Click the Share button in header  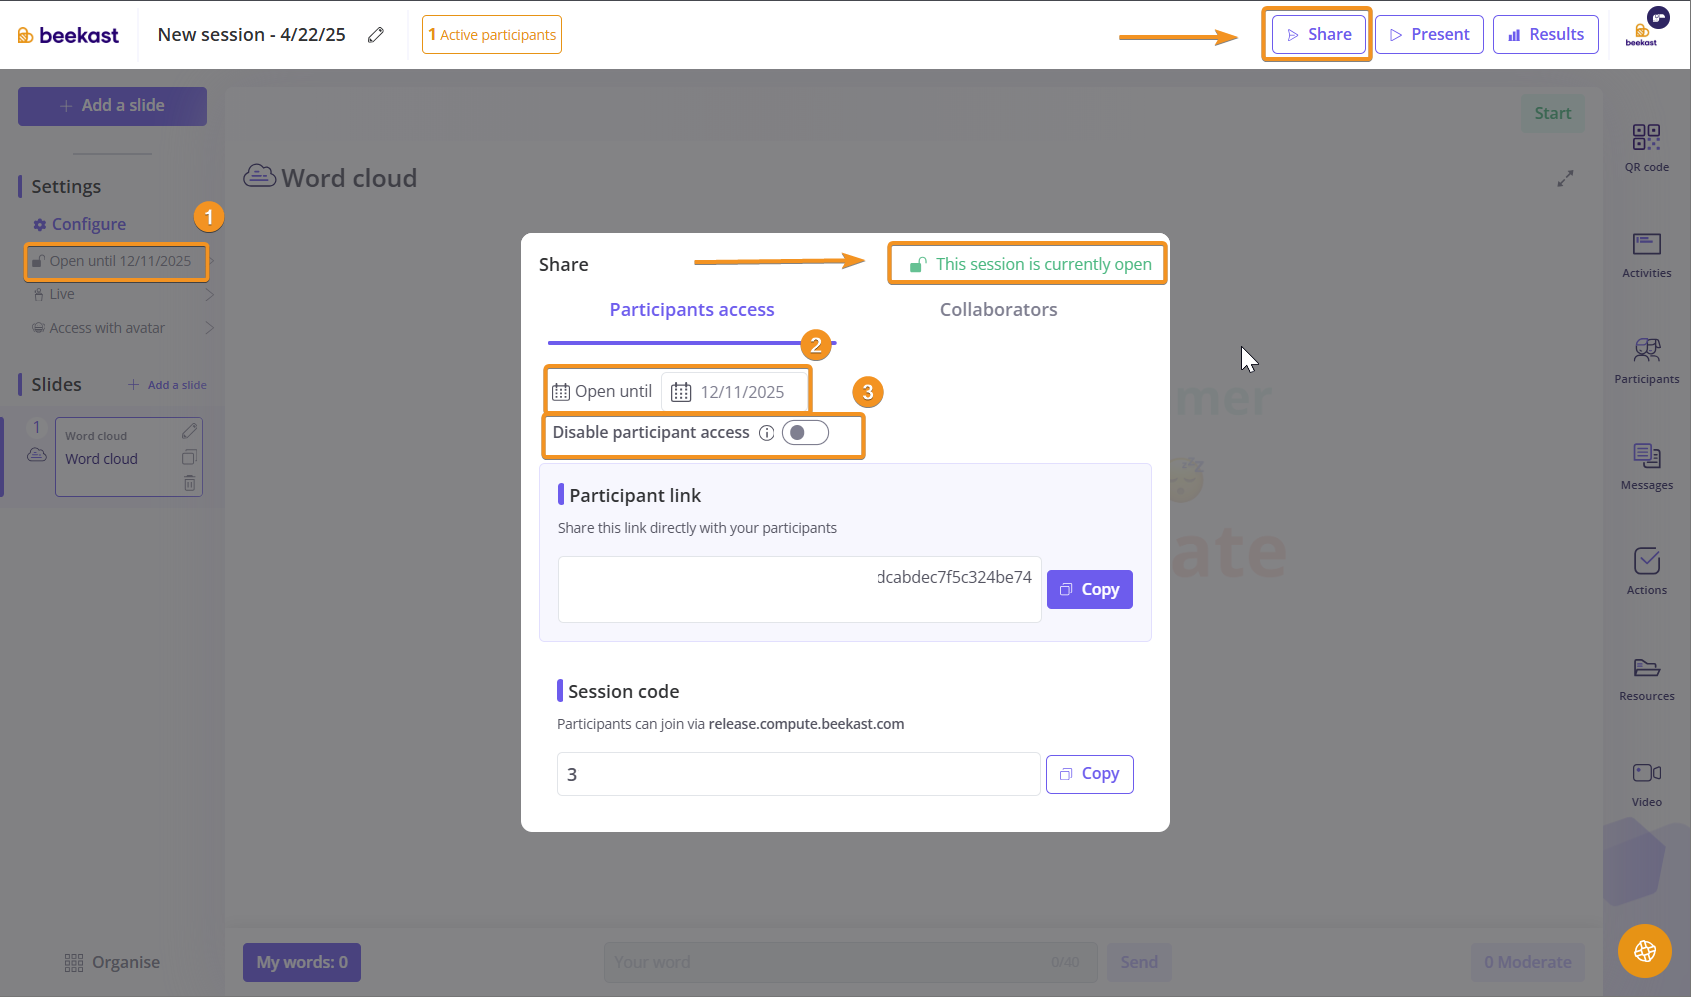(1318, 35)
